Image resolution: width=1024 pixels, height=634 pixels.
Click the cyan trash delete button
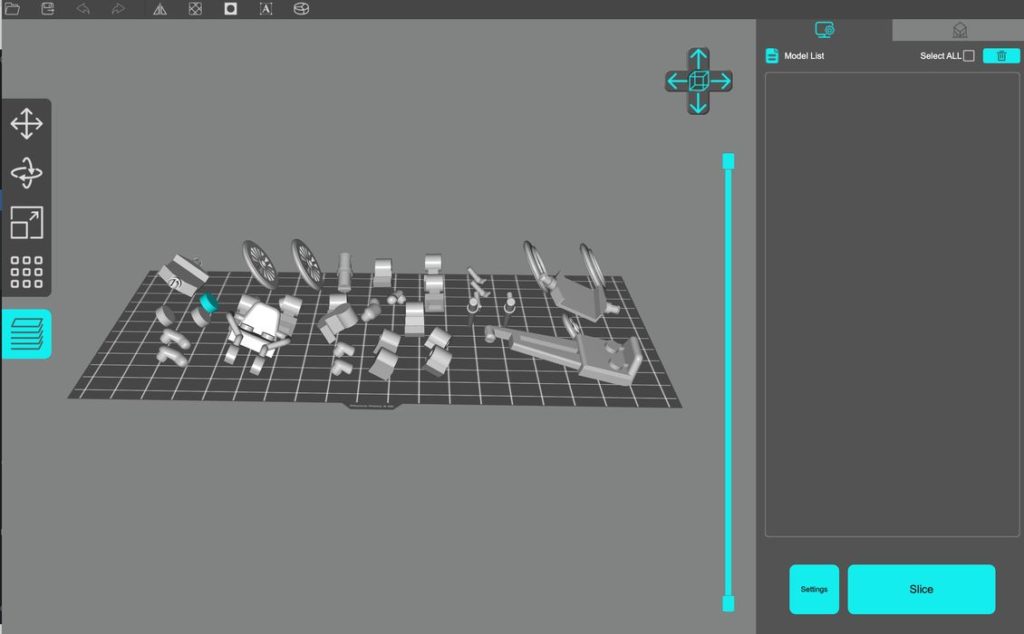pyautogui.click(x=1001, y=56)
